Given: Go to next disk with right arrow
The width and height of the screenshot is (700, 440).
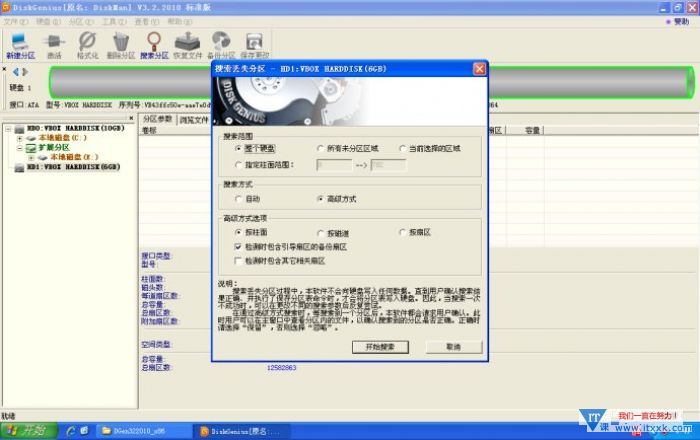Looking at the screenshot, I should [25, 72].
